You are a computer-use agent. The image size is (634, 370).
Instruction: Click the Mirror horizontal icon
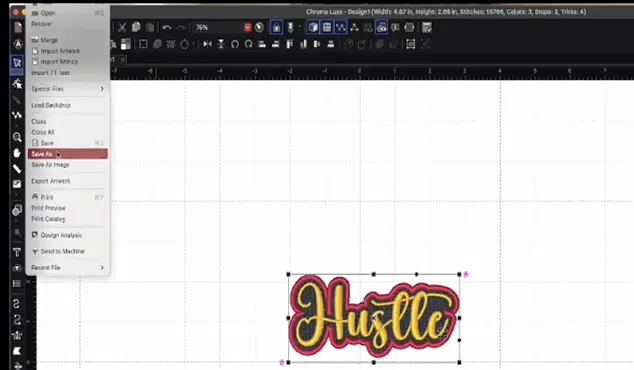(207, 44)
